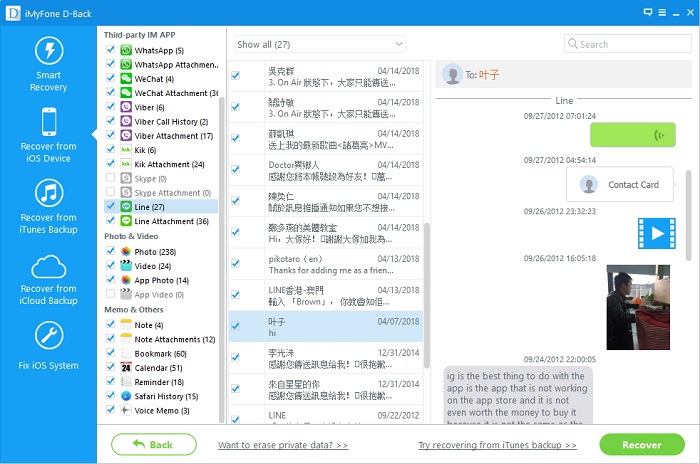Select the pikotaro (en) conversation
Viewport: 700px width, 464px height.
click(325, 264)
